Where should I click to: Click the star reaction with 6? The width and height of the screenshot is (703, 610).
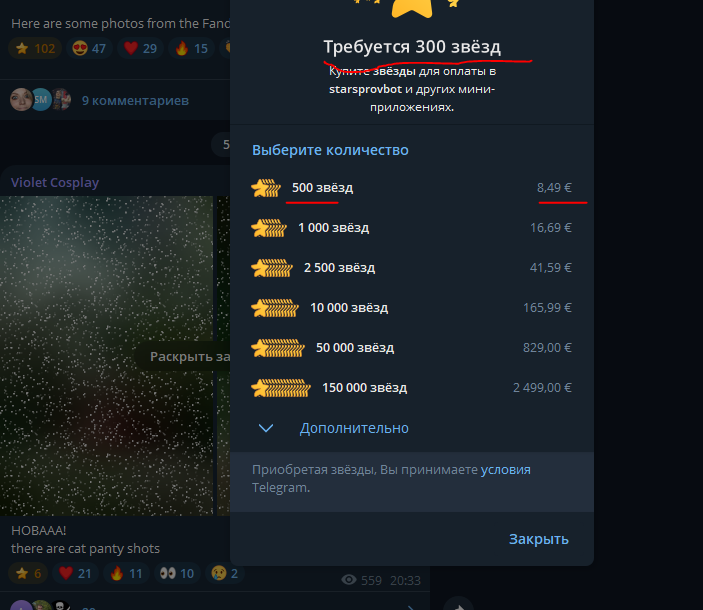pyautogui.click(x=28, y=573)
